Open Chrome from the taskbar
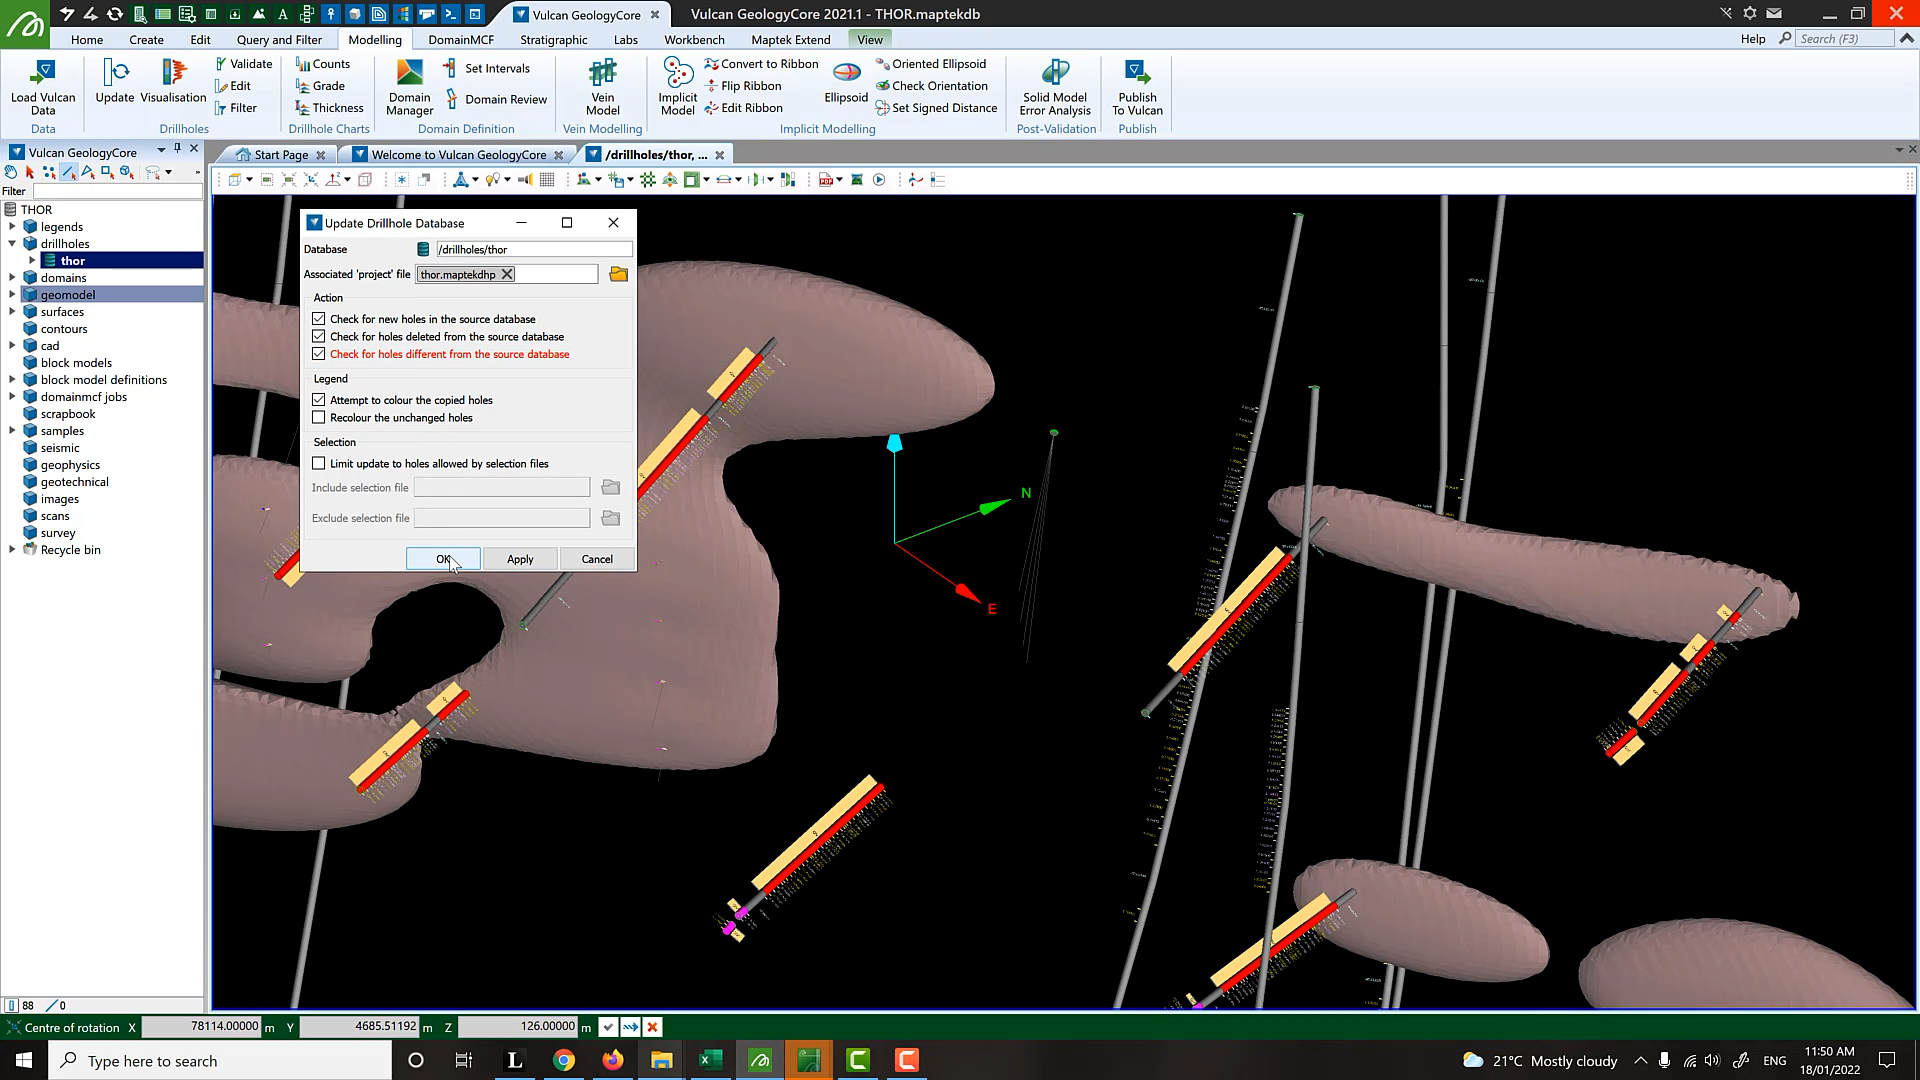The height and width of the screenshot is (1080, 1920). [x=564, y=1061]
